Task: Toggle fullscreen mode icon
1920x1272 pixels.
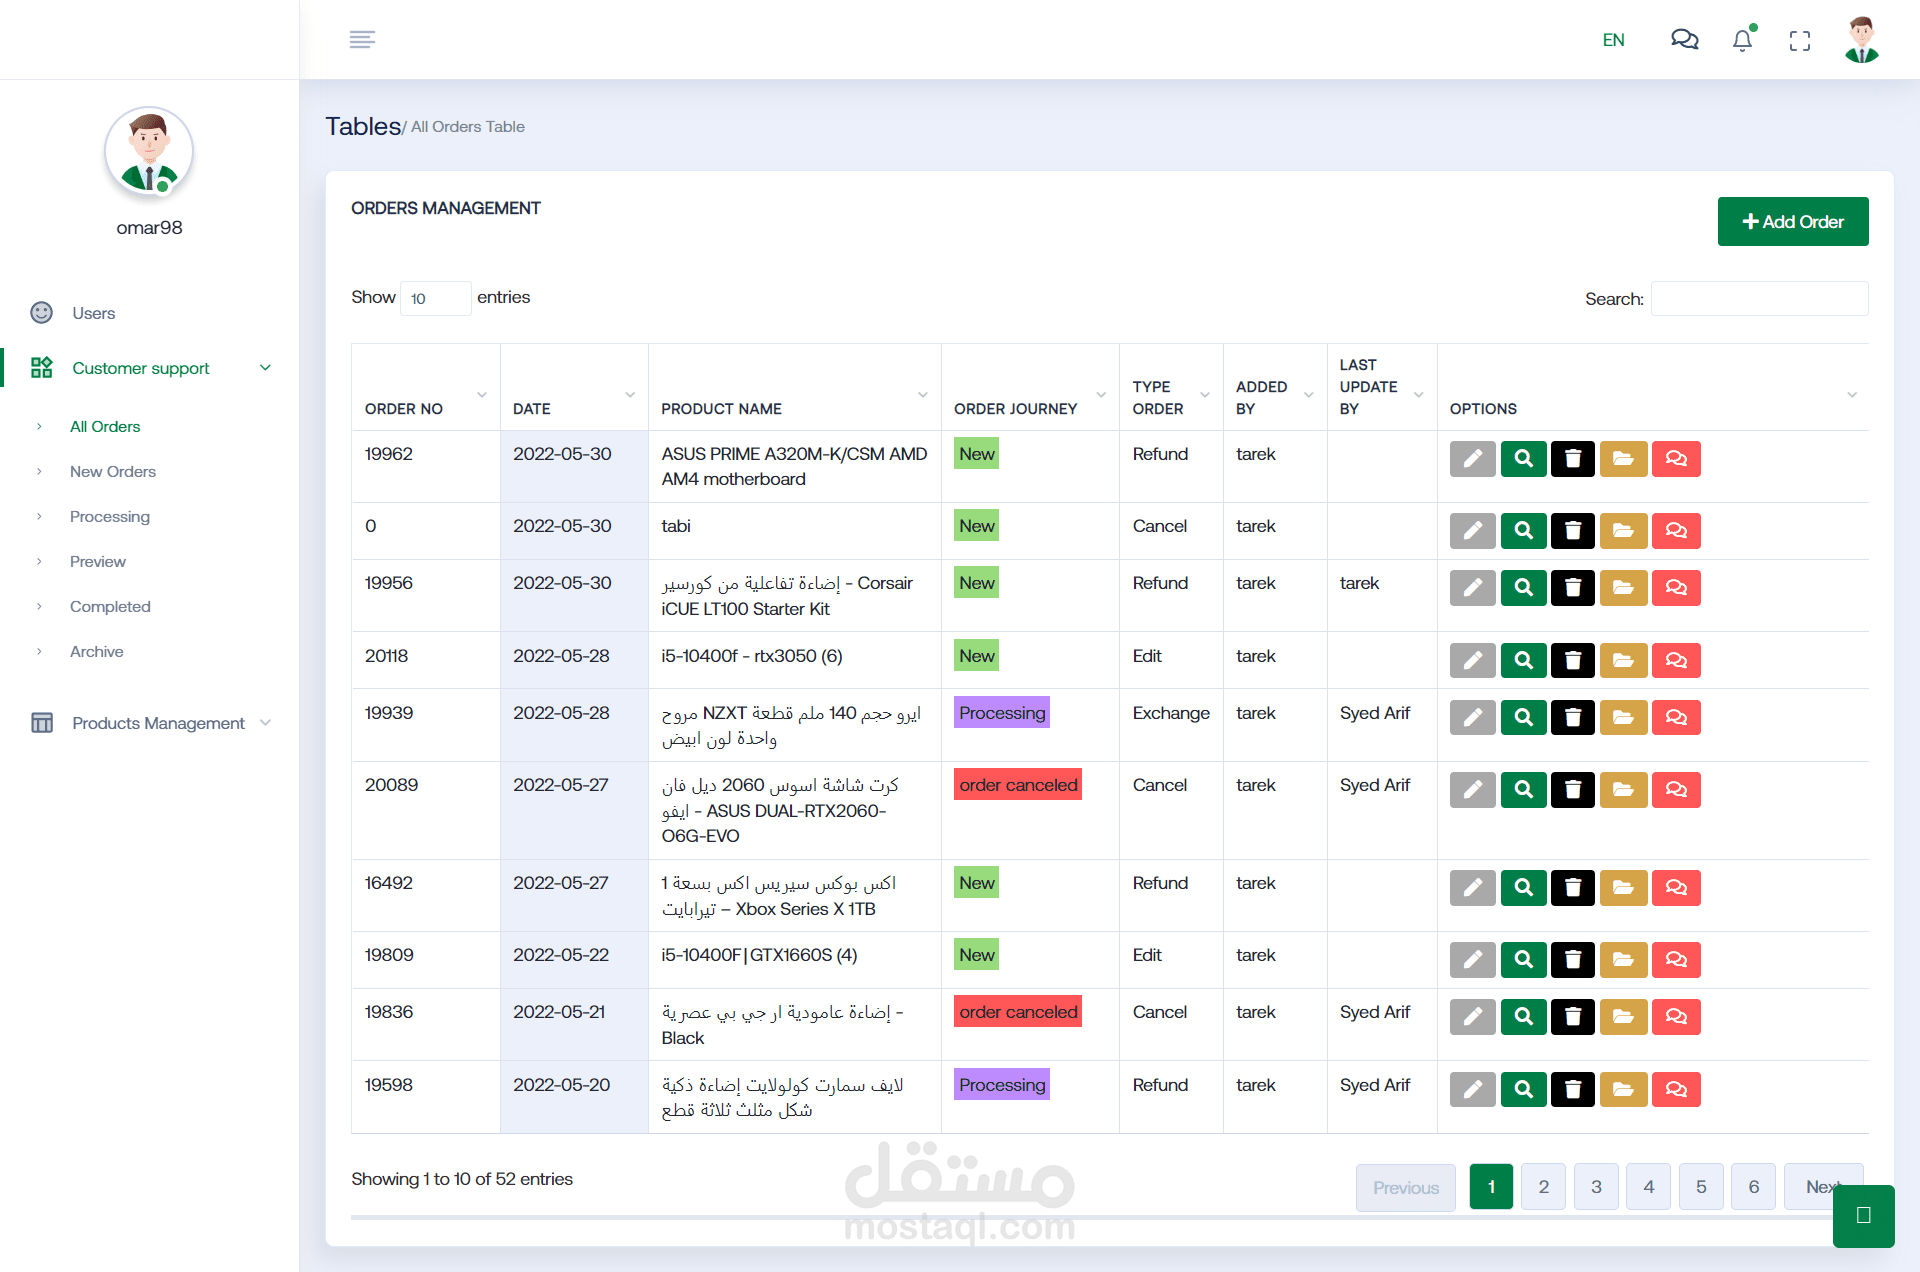Action: click(x=1800, y=41)
